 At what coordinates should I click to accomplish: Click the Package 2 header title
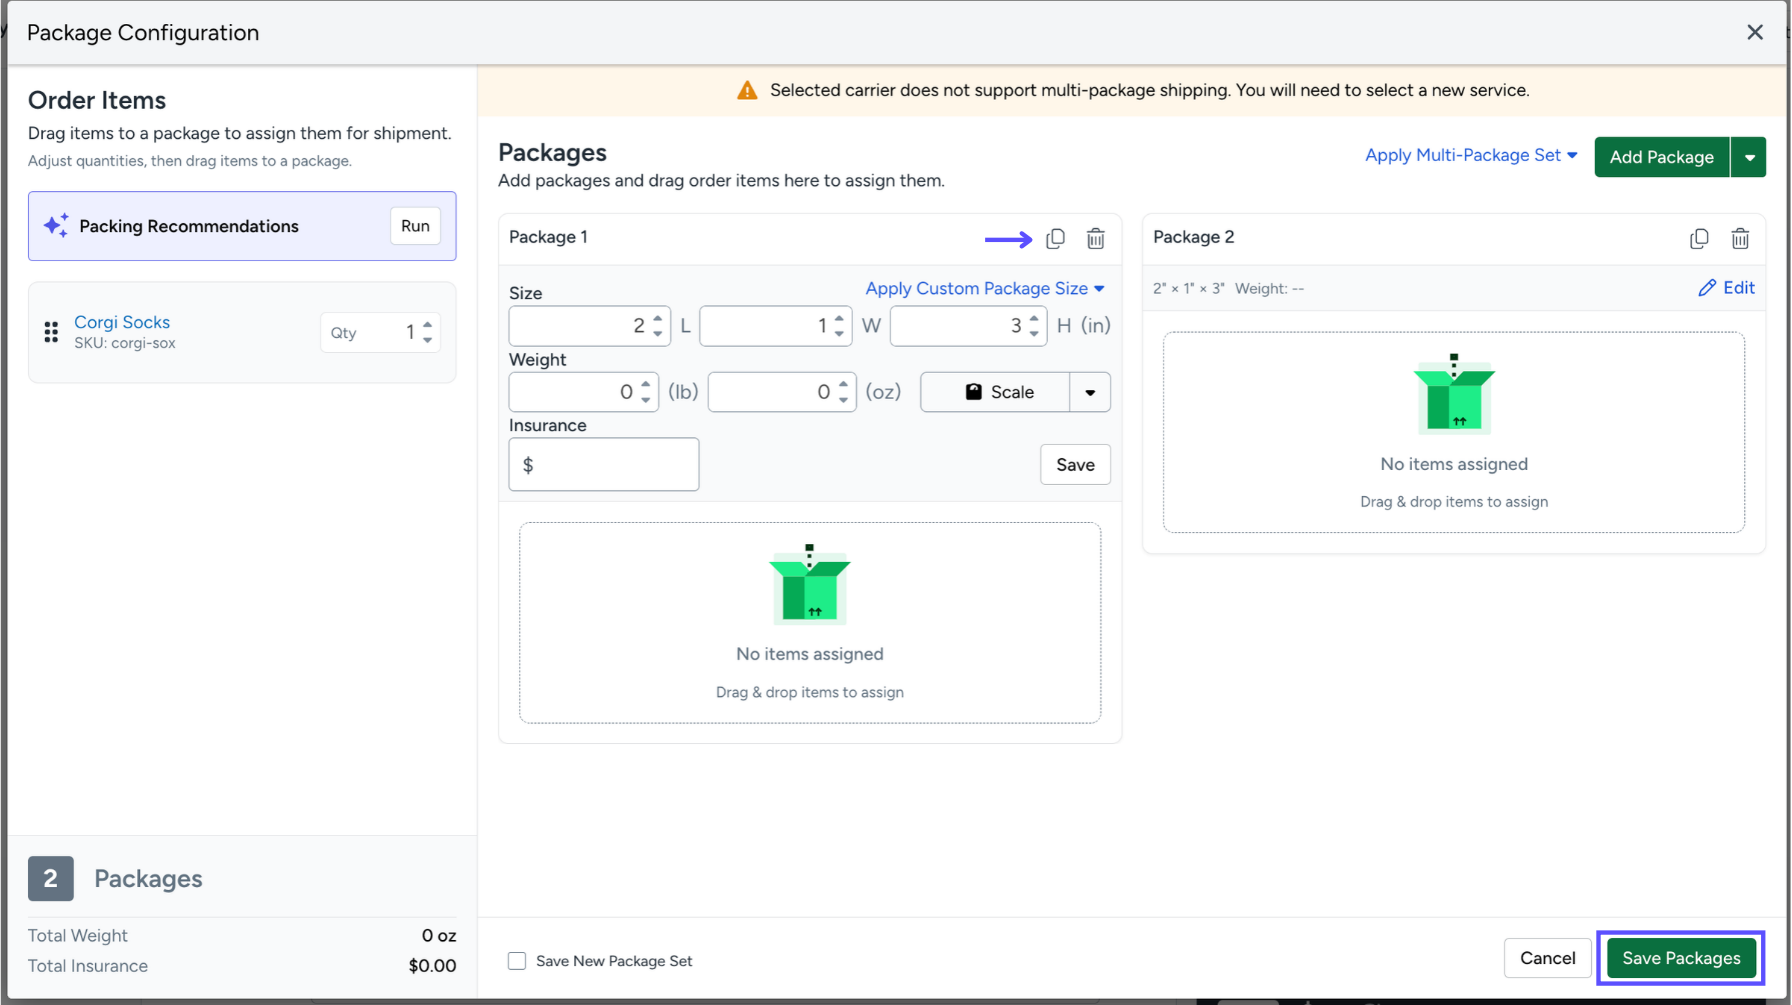tap(1193, 237)
